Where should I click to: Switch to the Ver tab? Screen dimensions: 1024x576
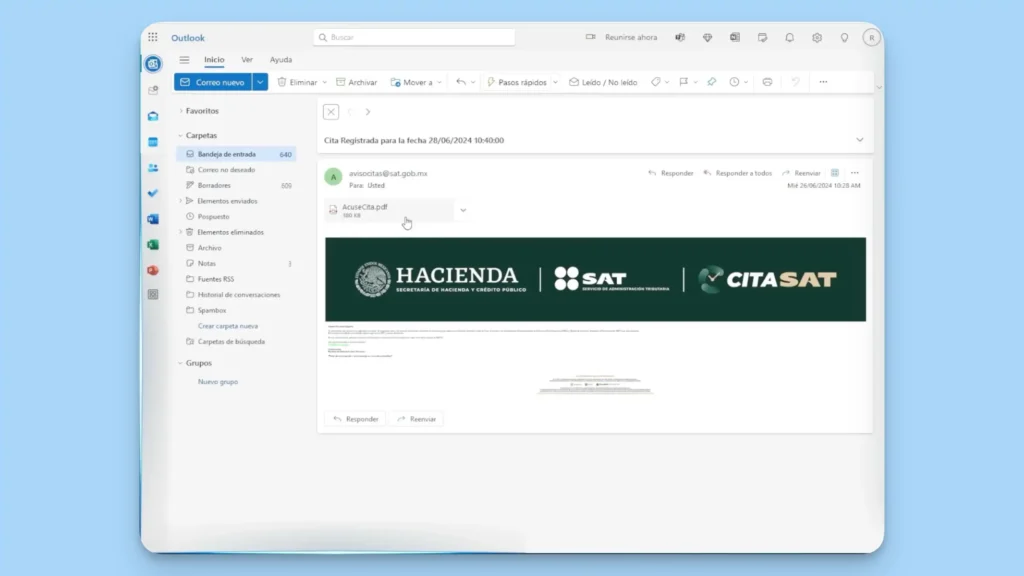(x=247, y=59)
